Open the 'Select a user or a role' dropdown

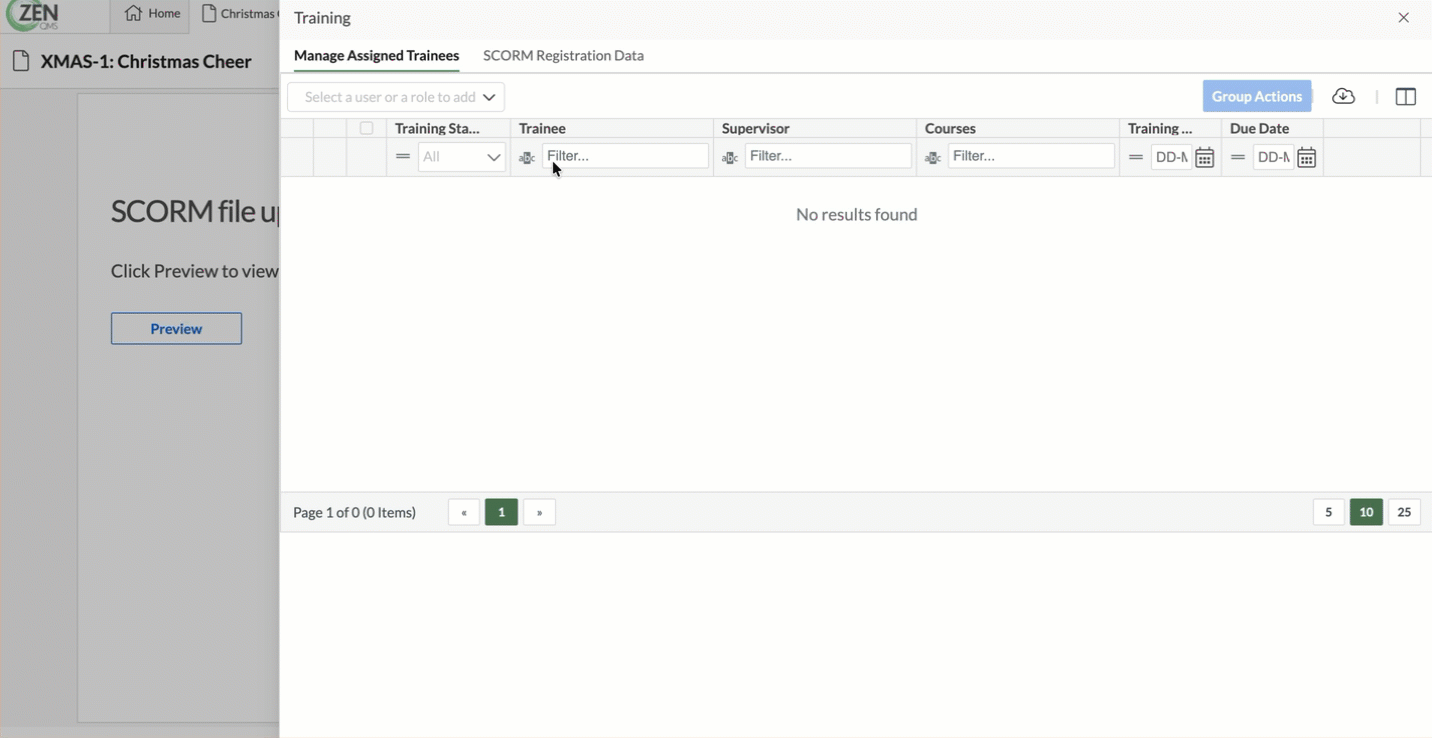pyautogui.click(x=396, y=97)
